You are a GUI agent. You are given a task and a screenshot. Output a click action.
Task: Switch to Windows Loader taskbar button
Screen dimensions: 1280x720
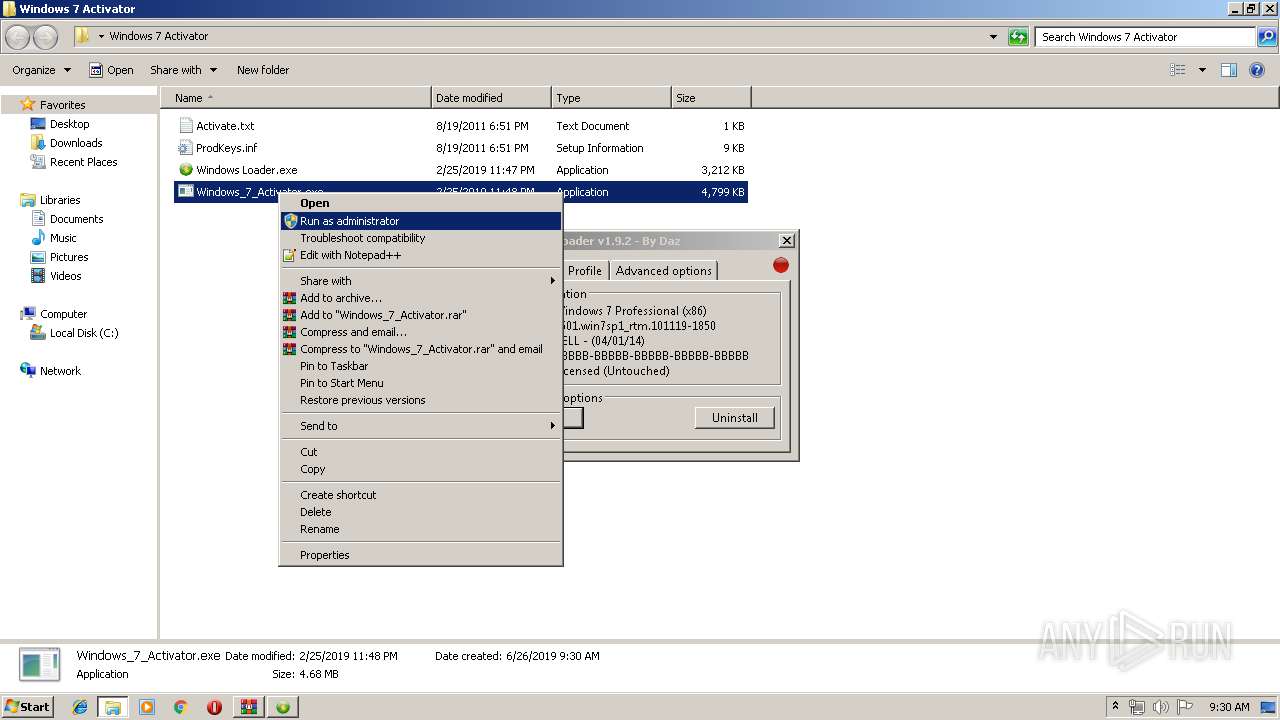click(x=283, y=707)
